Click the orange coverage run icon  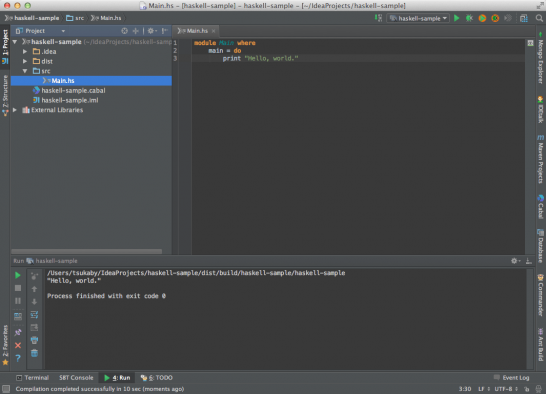[x=482, y=18]
